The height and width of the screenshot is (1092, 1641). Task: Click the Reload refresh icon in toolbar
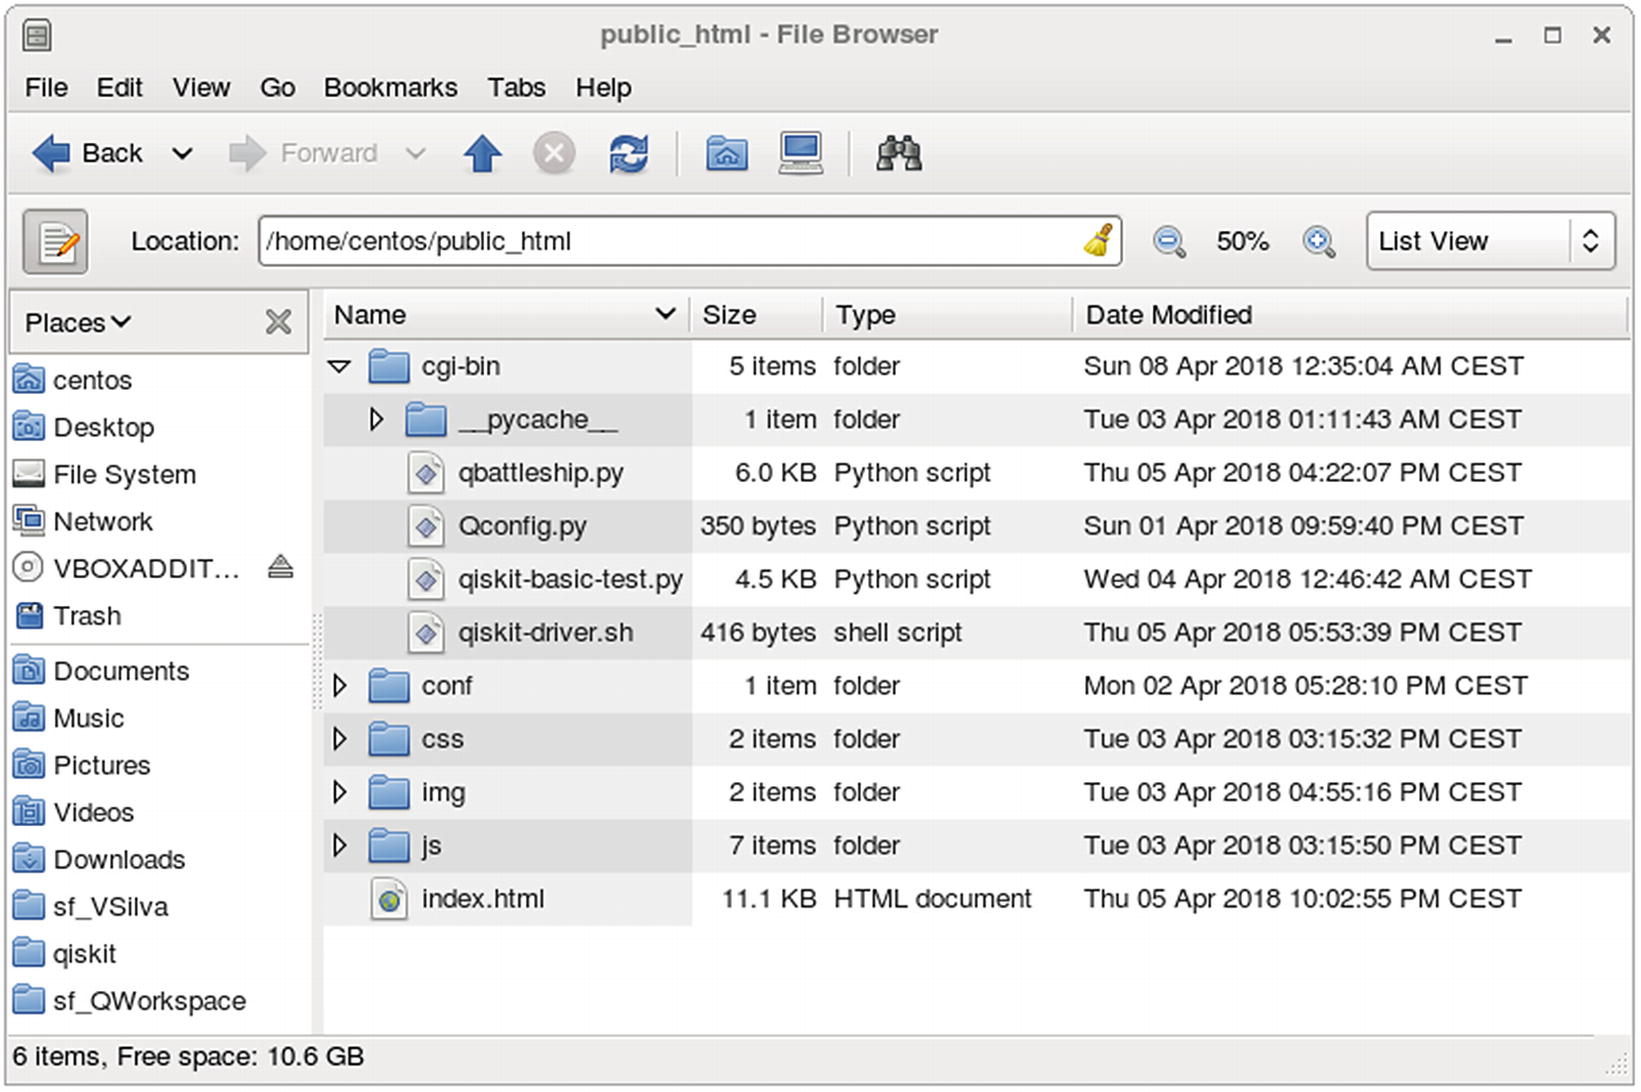pyautogui.click(x=628, y=154)
